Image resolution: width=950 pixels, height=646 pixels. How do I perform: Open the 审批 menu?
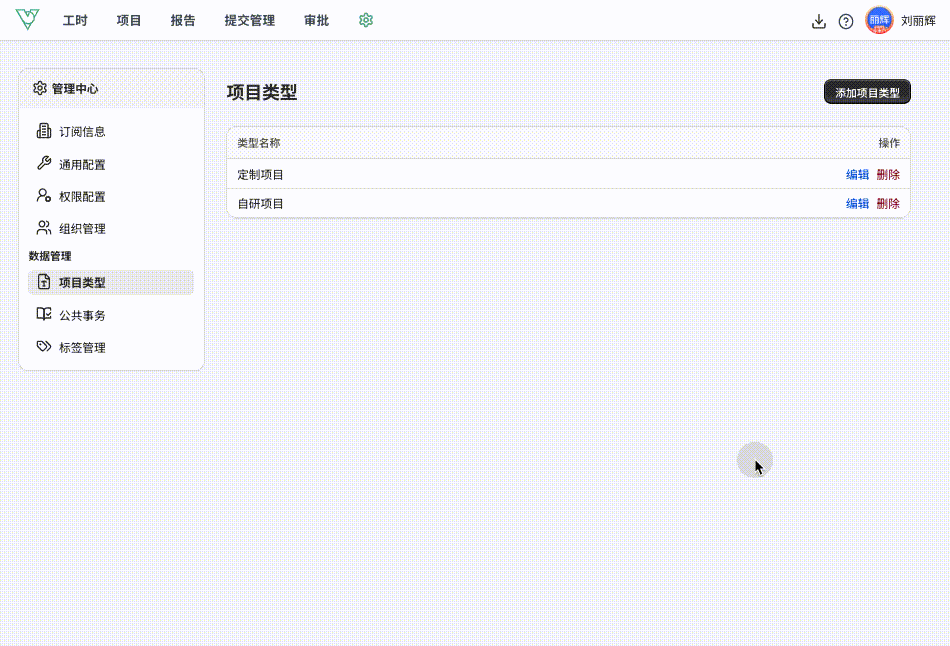coord(316,21)
